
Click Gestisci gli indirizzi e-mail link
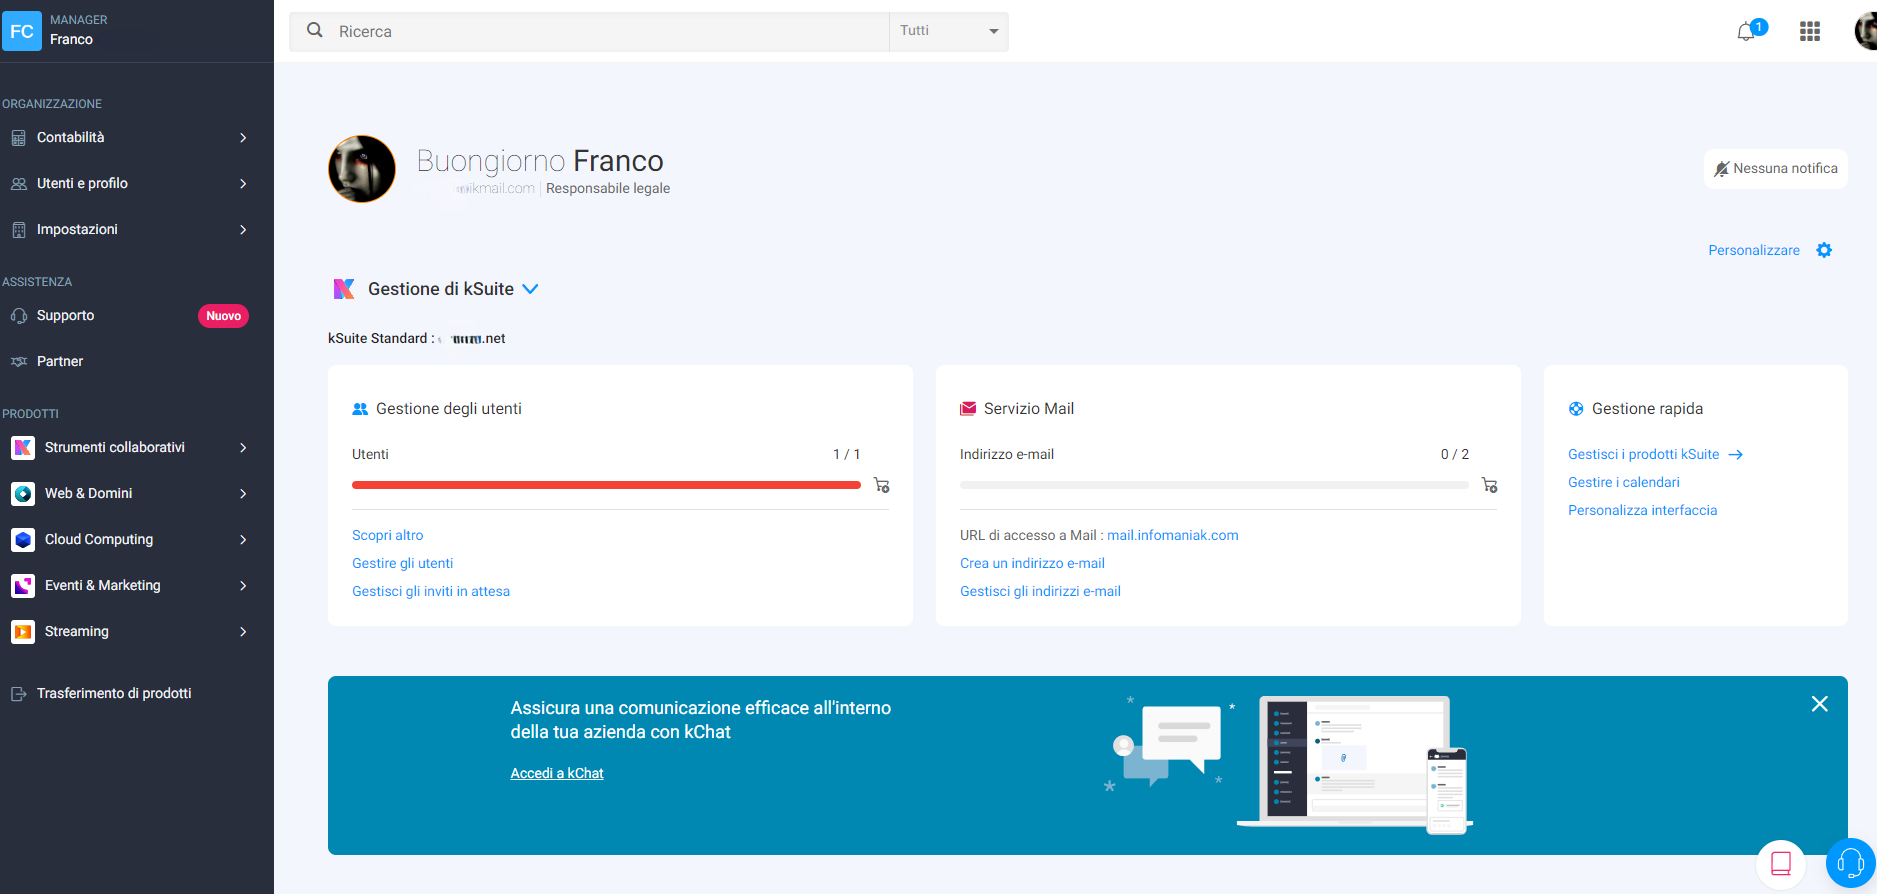(1040, 591)
